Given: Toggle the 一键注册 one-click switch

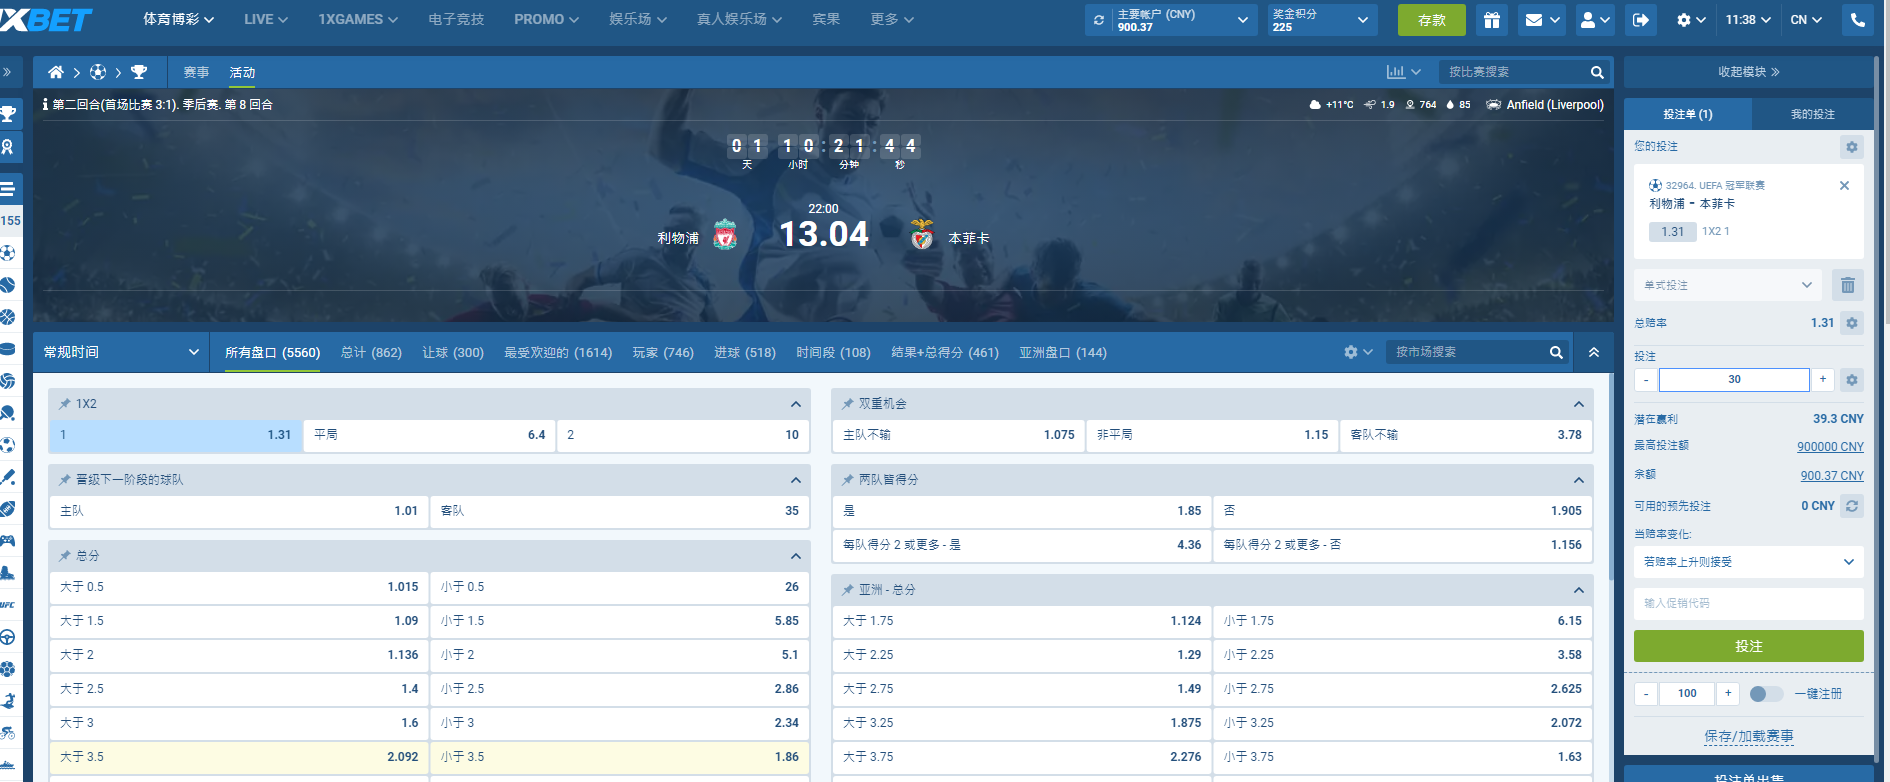Looking at the screenshot, I should pyautogui.click(x=1765, y=694).
